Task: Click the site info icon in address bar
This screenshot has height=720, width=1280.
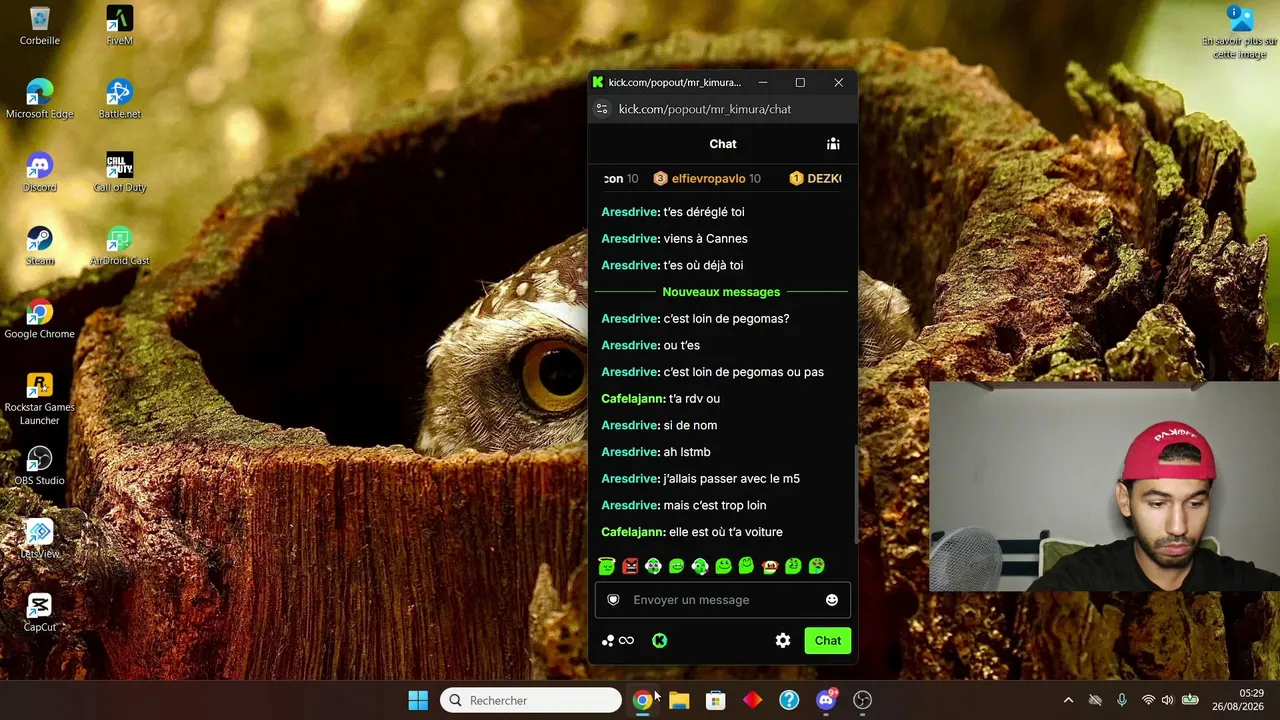Action: point(602,109)
